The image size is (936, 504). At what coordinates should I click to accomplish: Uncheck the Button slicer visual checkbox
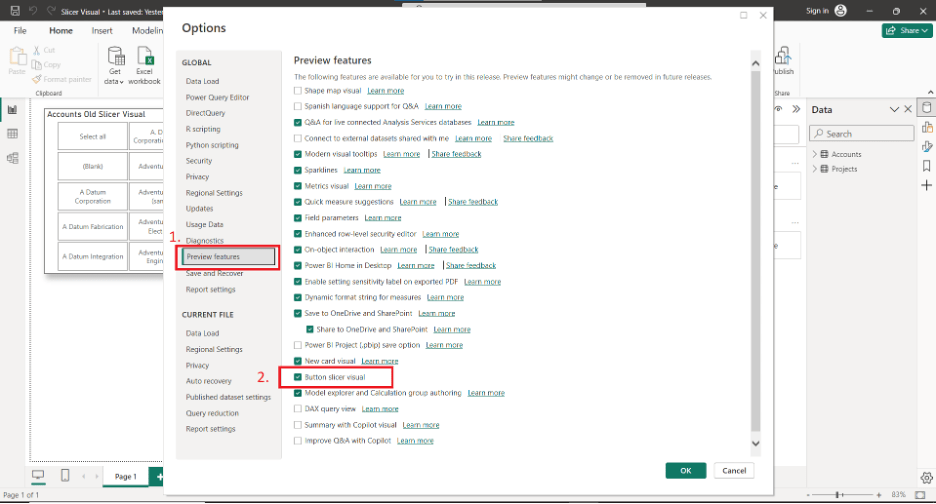pos(298,377)
